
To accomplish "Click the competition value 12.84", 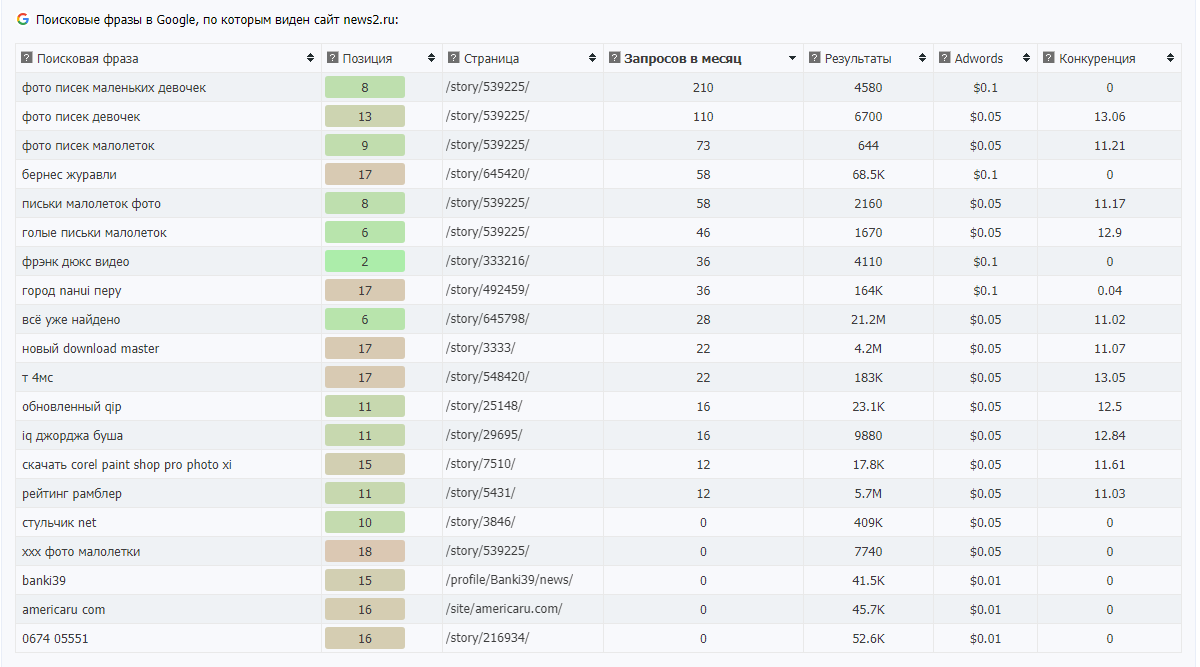I will 1109,436.
